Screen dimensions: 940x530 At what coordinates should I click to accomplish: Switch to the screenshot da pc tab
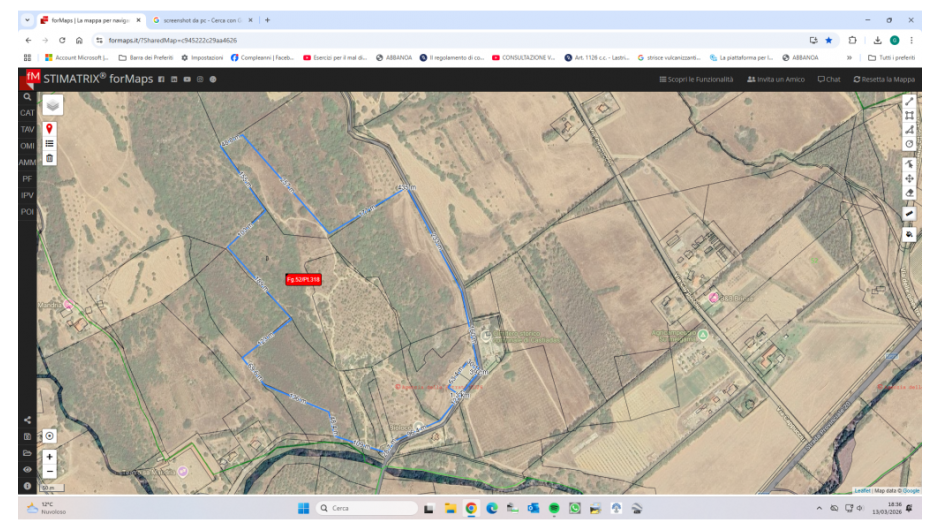point(196,20)
